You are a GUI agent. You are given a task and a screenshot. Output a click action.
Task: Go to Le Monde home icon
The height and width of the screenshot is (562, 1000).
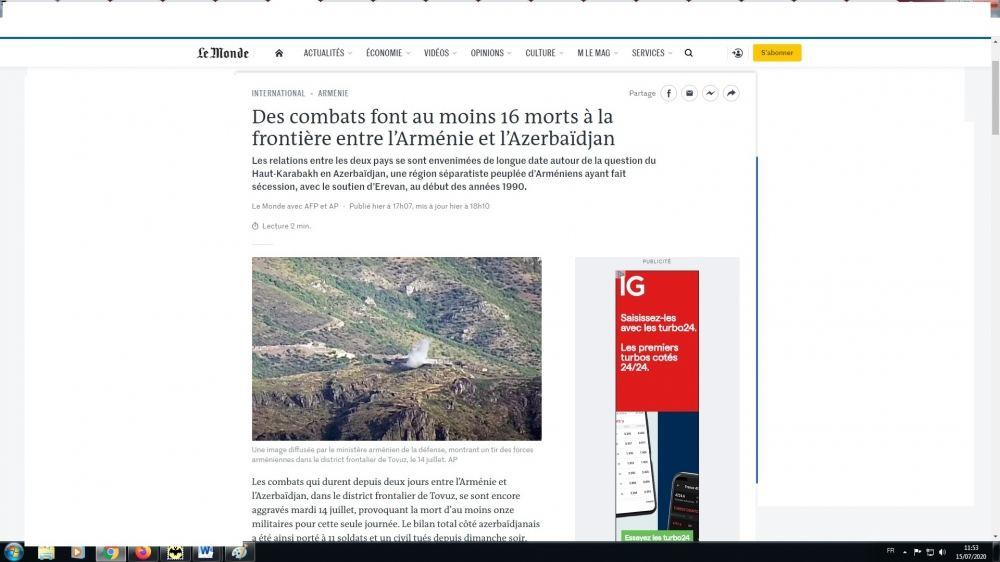(x=279, y=53)
